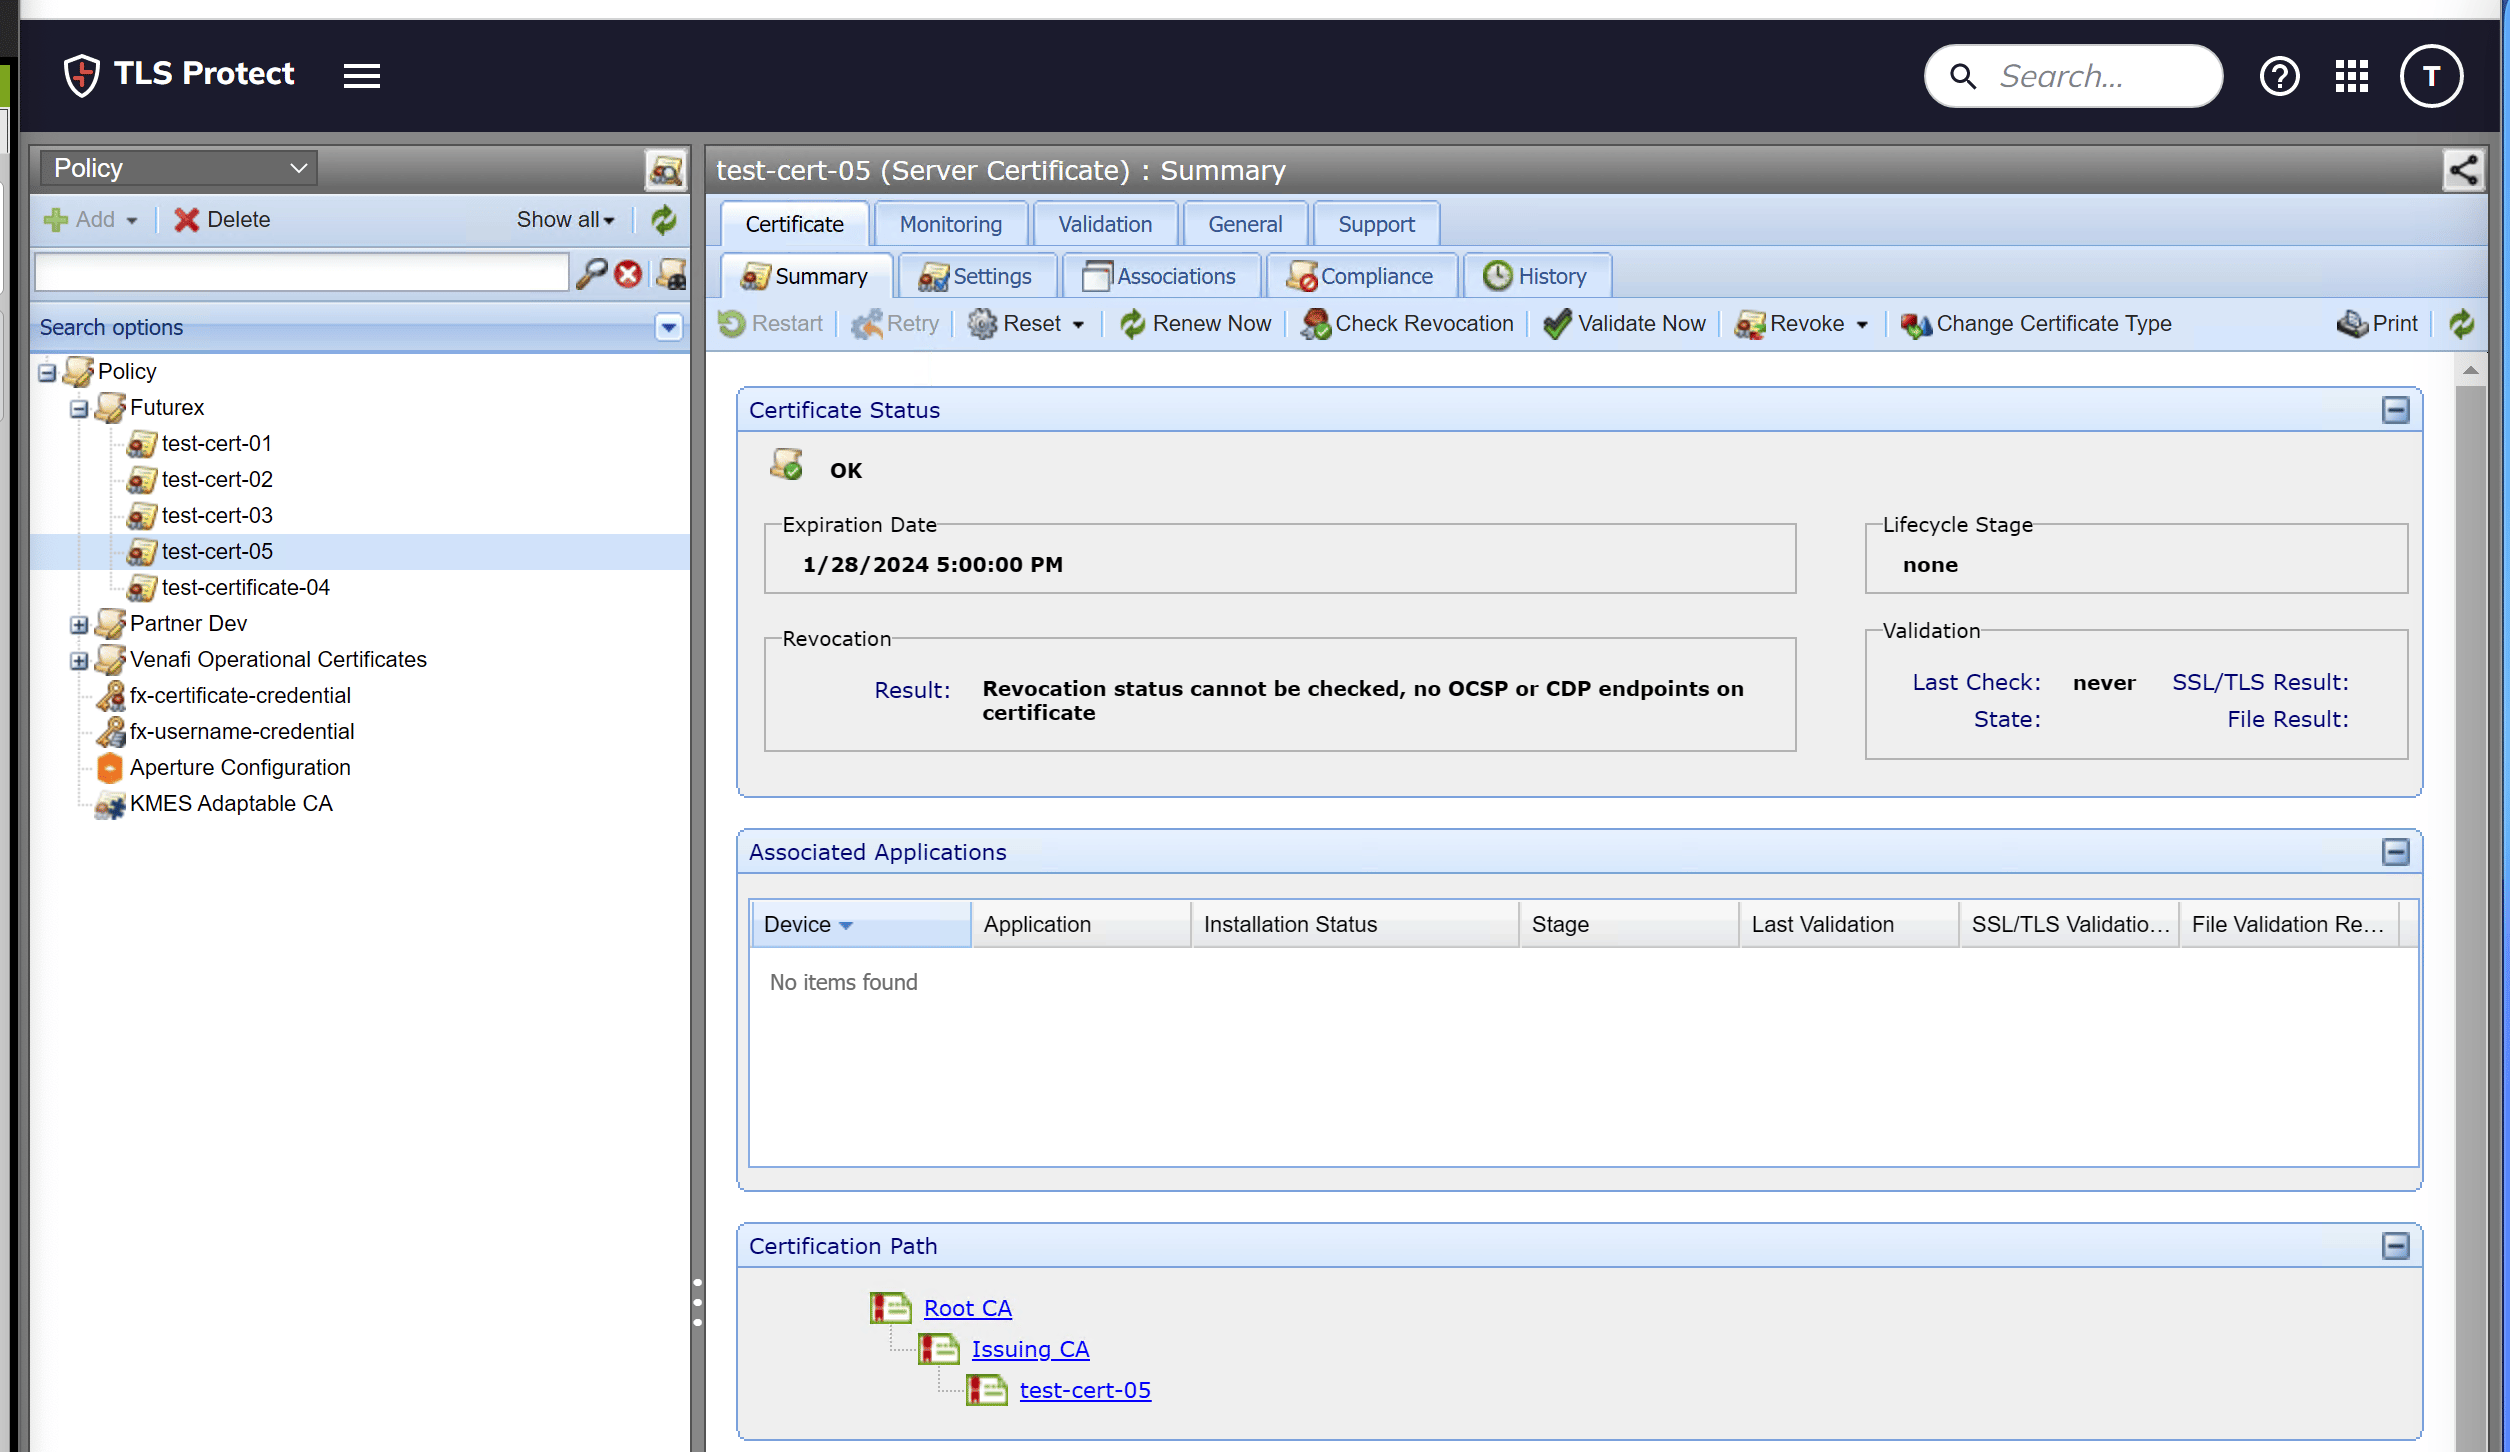Screen dimensions: 2510x1452
Task: Collapse the Certification Path panel
Action: (x=2395, y=1246)
